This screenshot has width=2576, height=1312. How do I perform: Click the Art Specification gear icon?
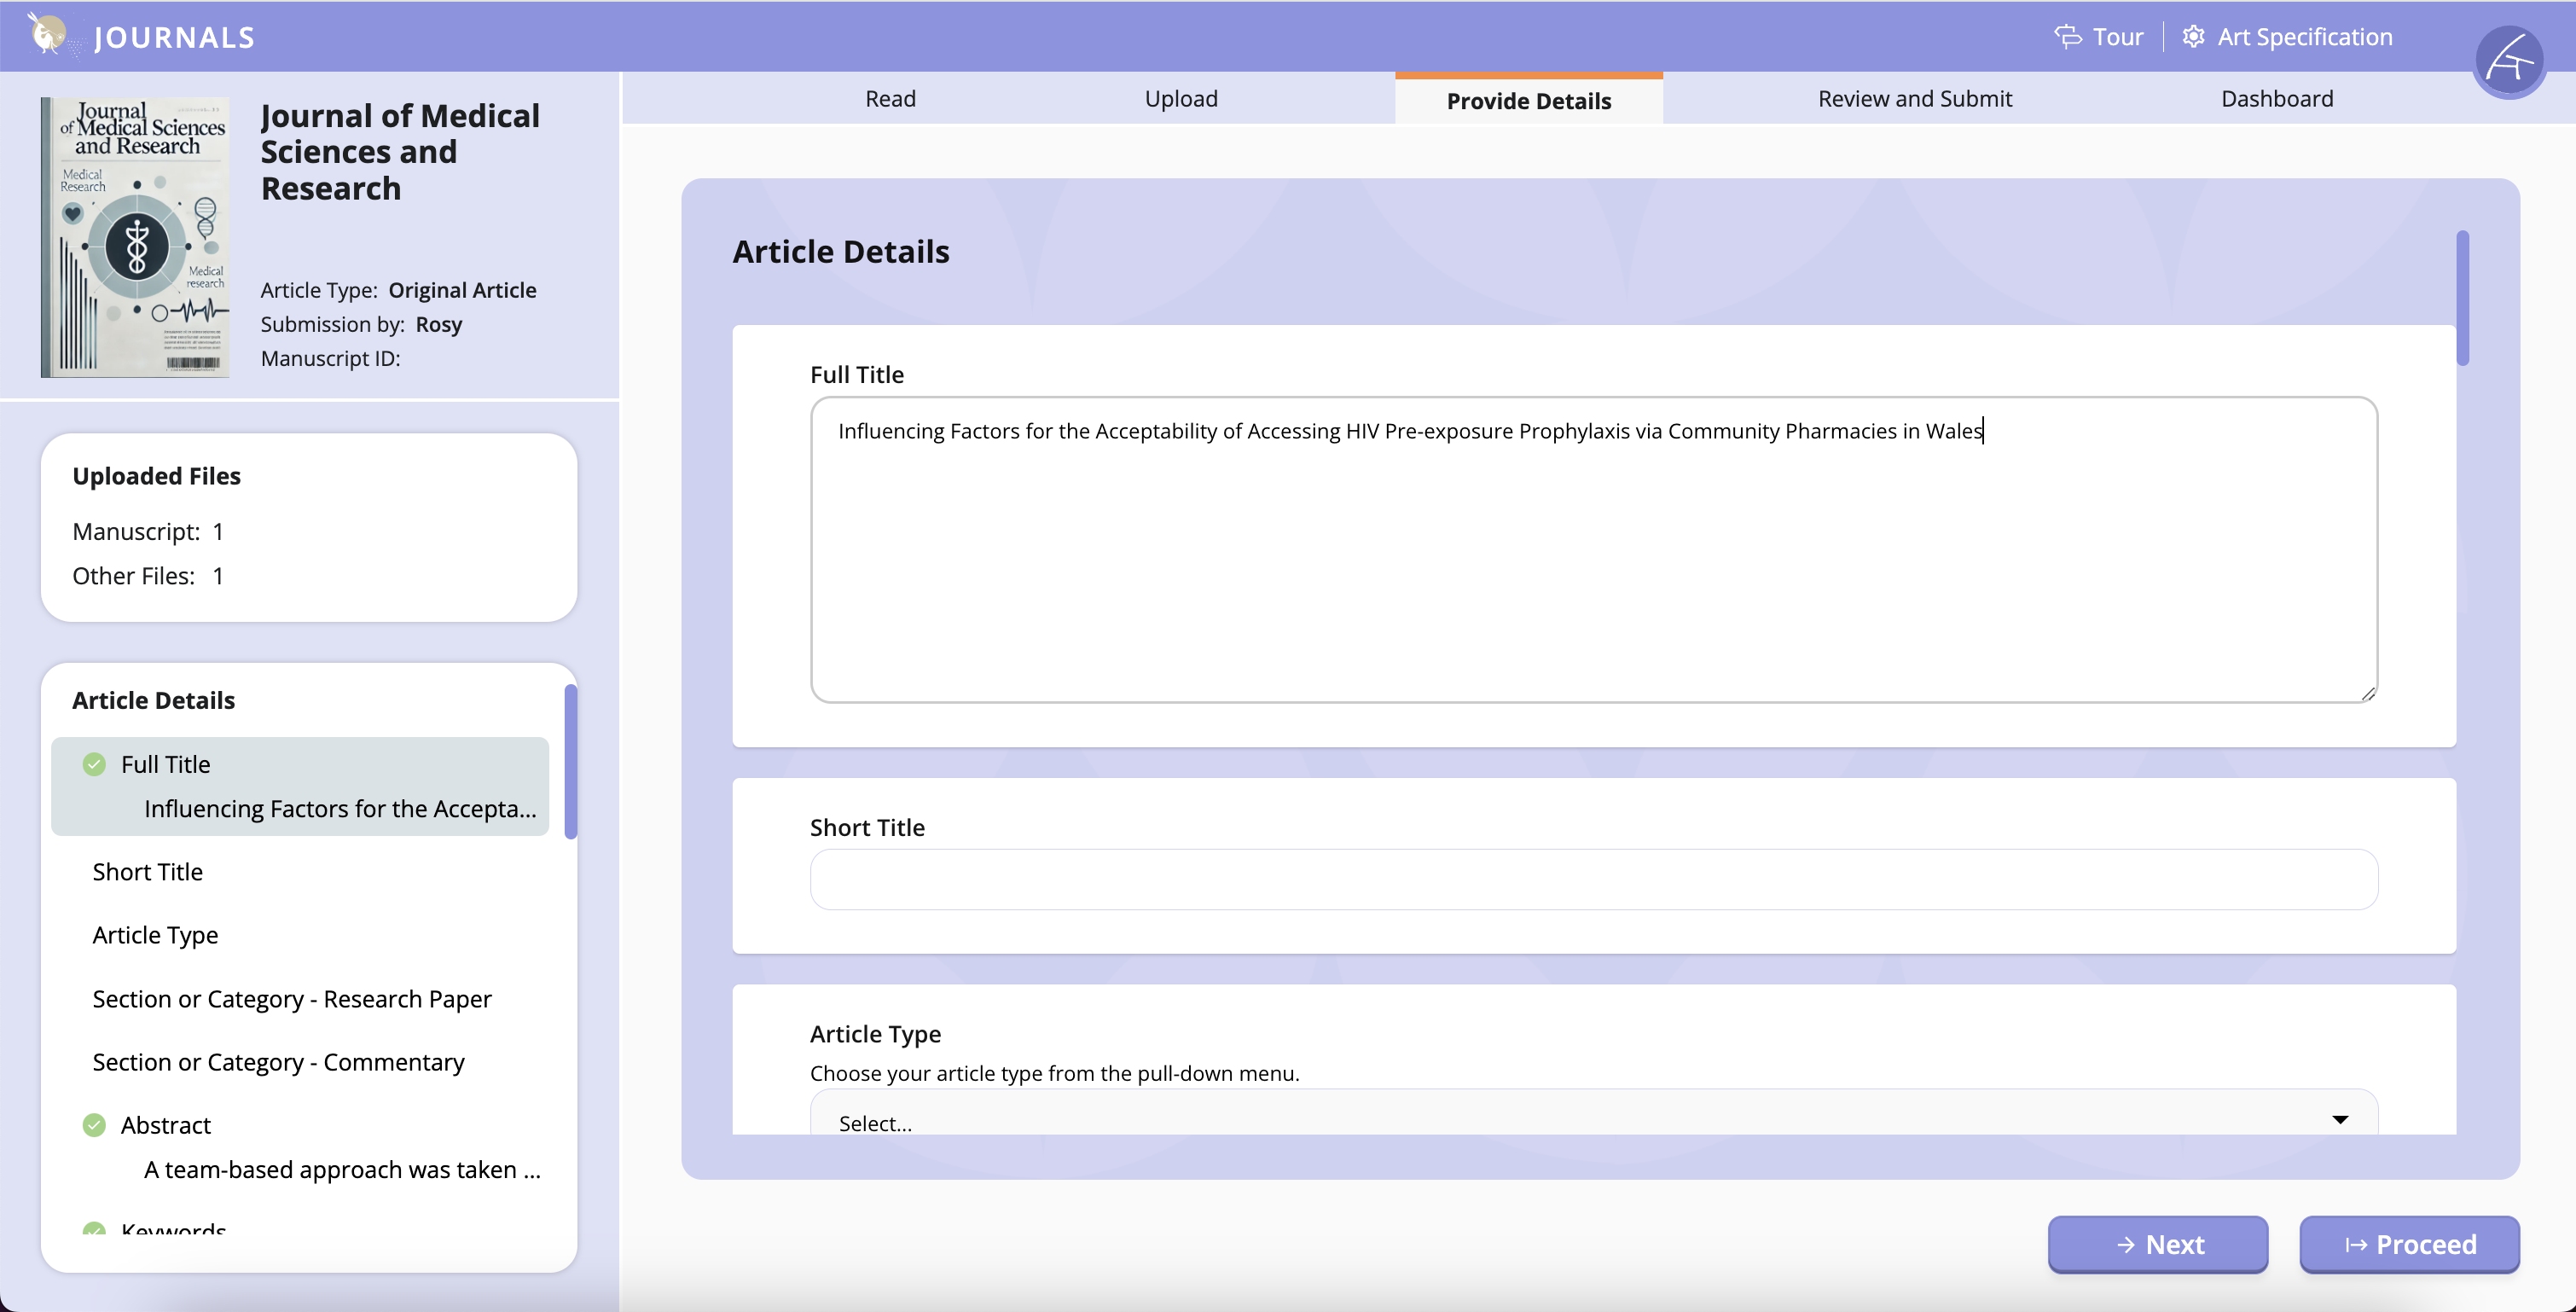(x=2193, y=37)
